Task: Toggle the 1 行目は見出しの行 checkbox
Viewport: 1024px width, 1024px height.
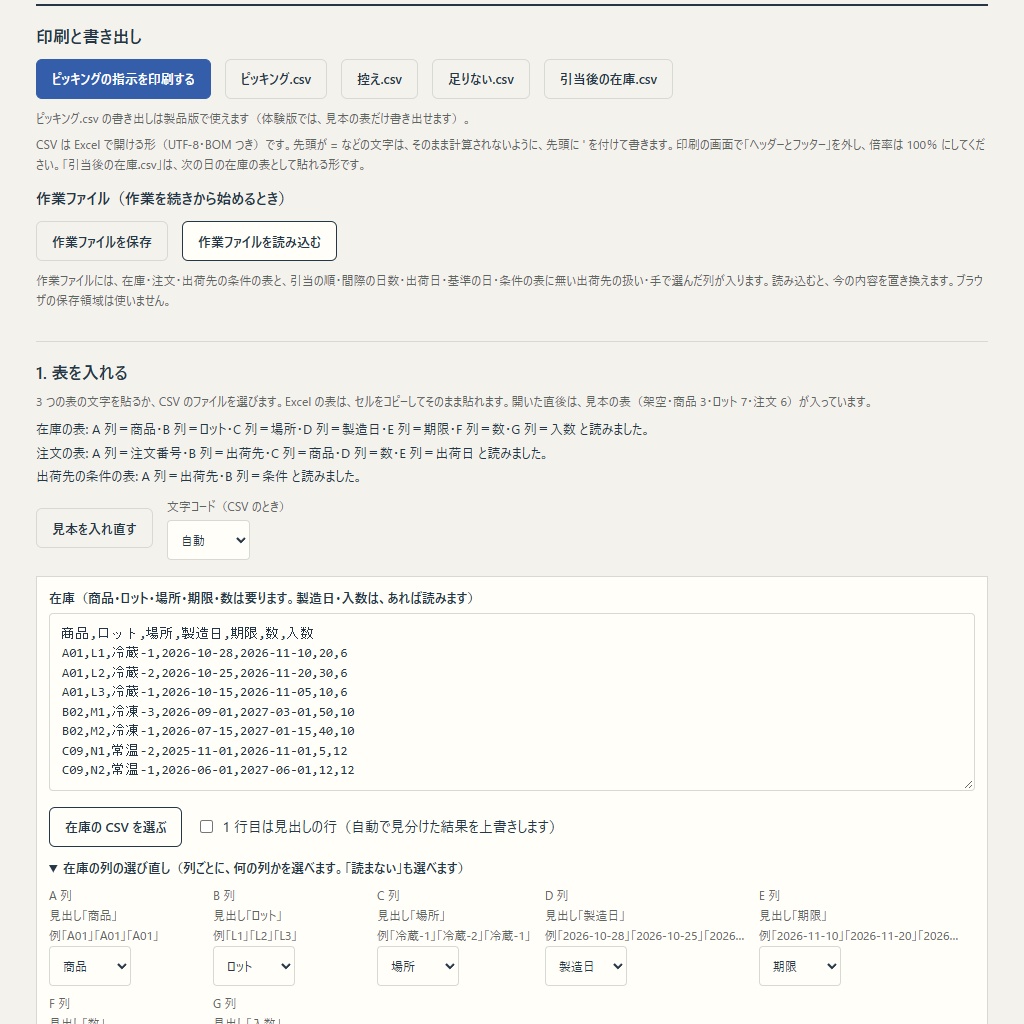Action: 206,827
